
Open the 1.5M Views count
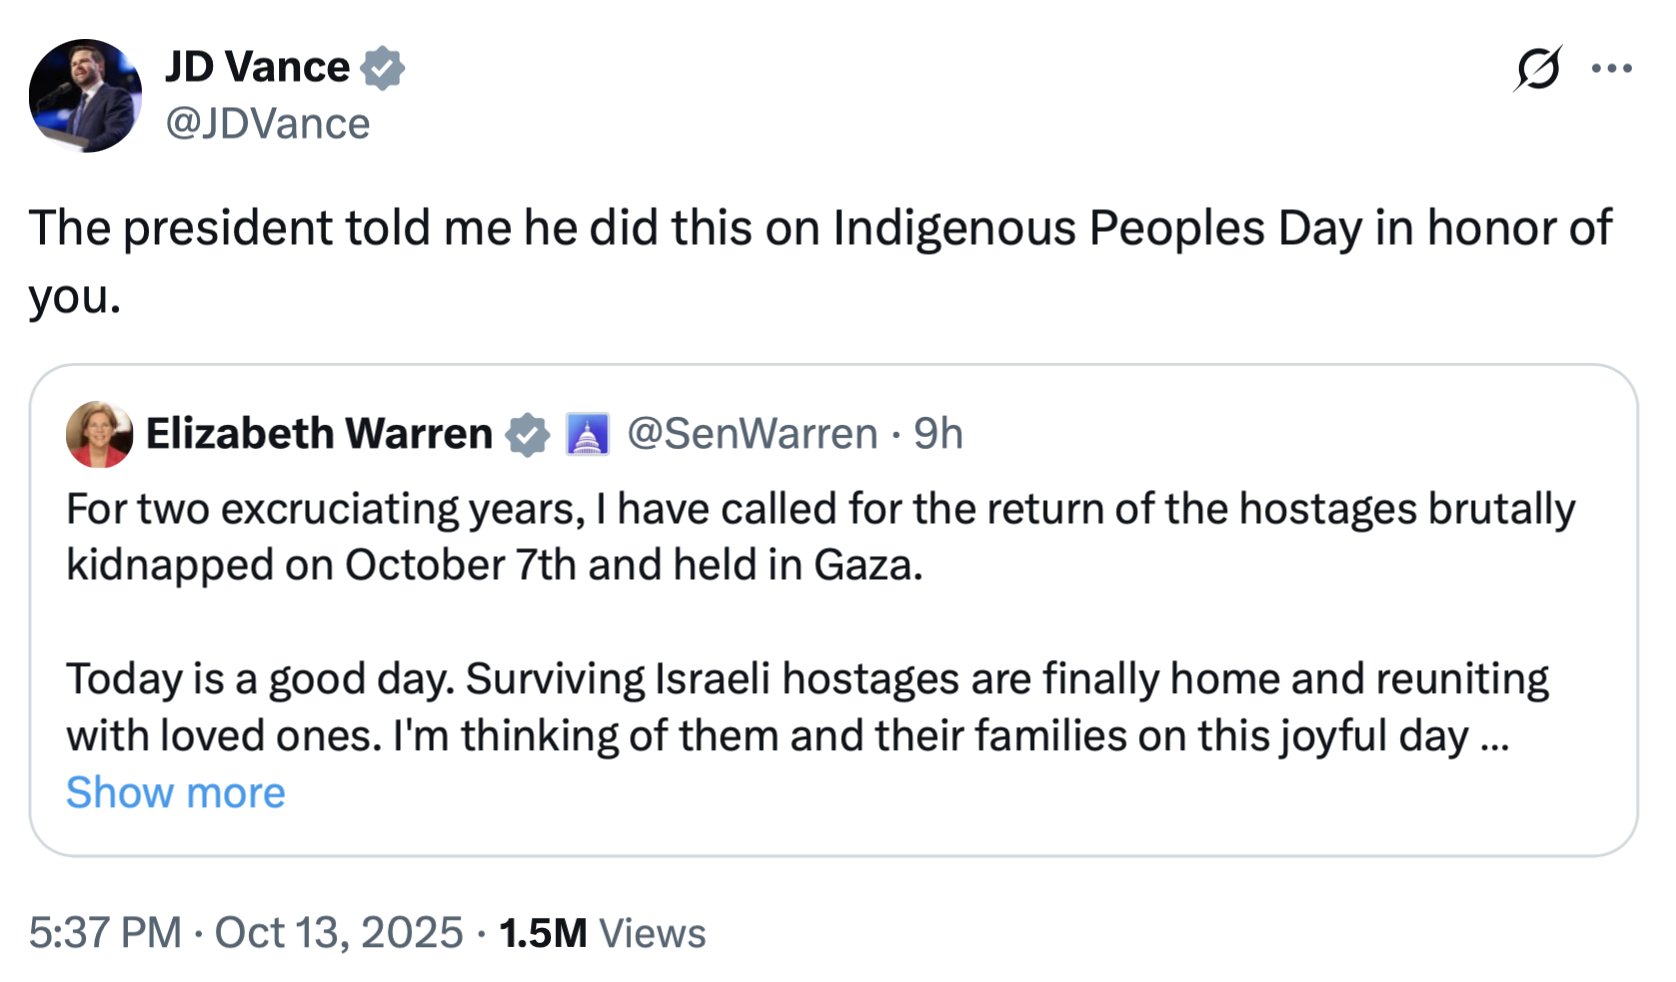point(602,933)
